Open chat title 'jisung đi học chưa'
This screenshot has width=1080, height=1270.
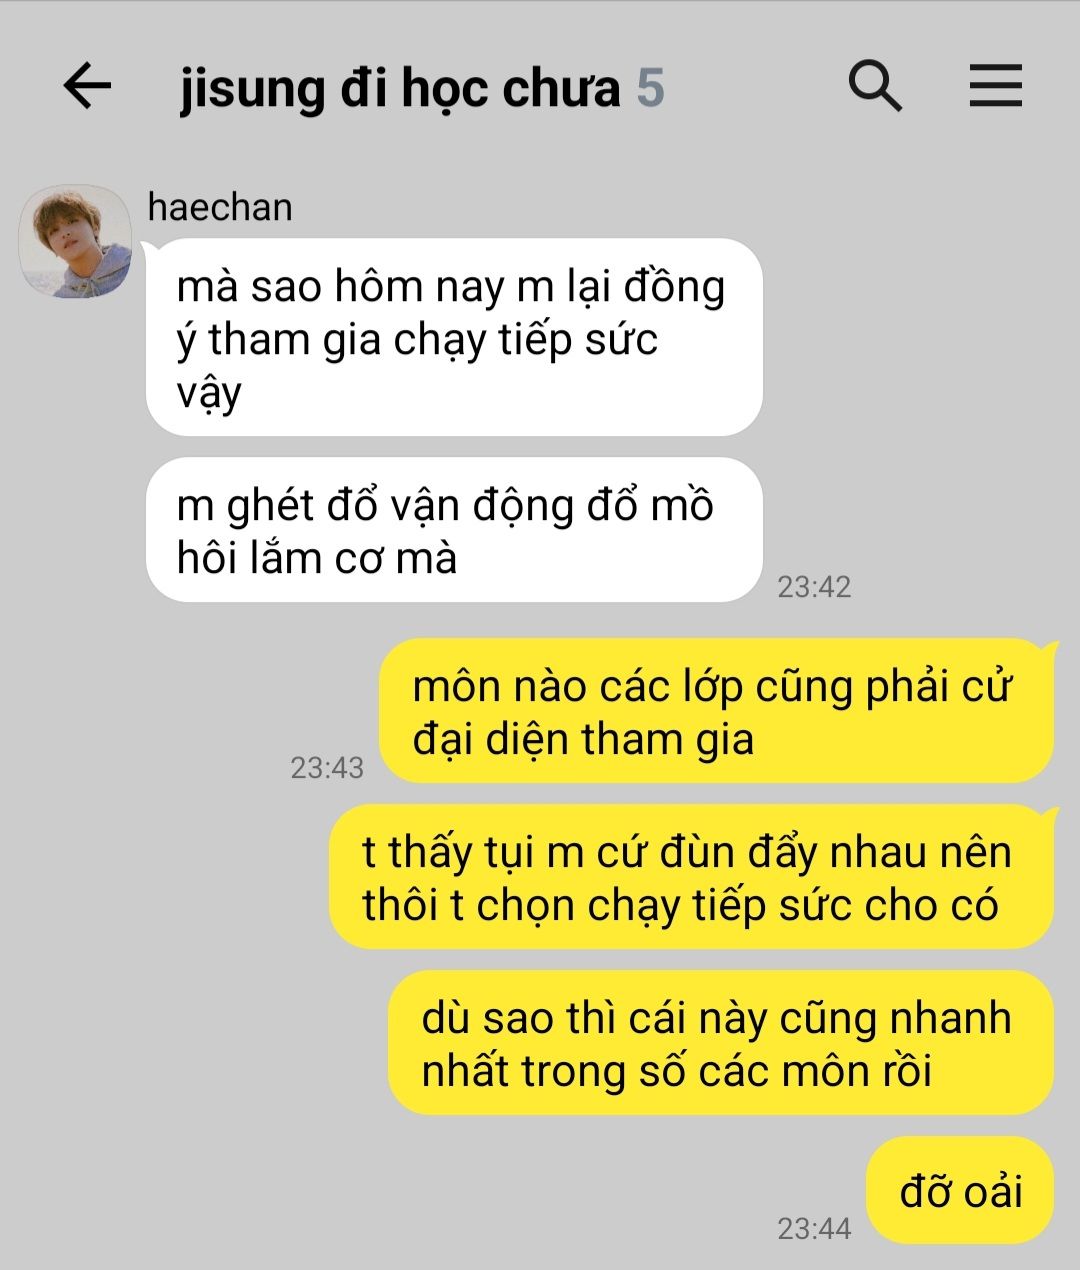[x=400, y=88]
